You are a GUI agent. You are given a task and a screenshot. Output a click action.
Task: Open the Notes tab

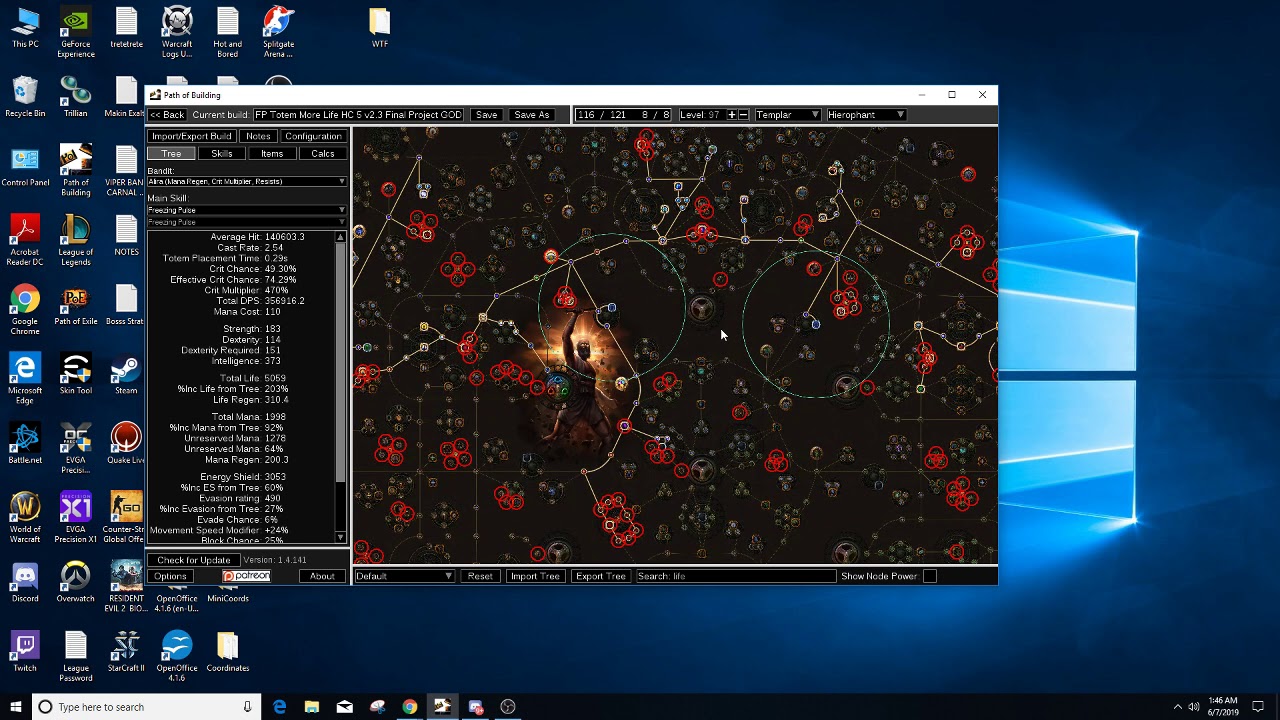pos(258,136)
